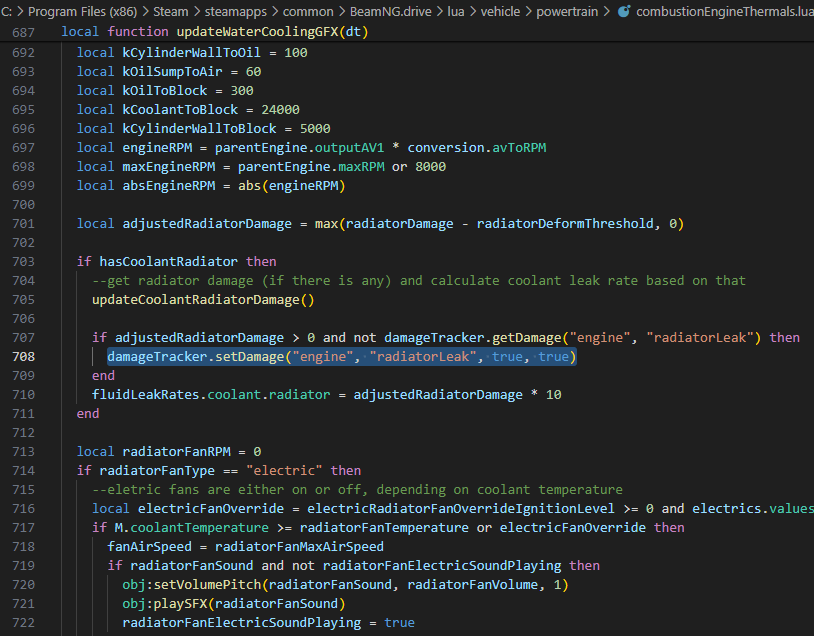Expand chevron after powertrain breadcrumb
The height and width of the screenshot is (636, 814).
point(606,11)
